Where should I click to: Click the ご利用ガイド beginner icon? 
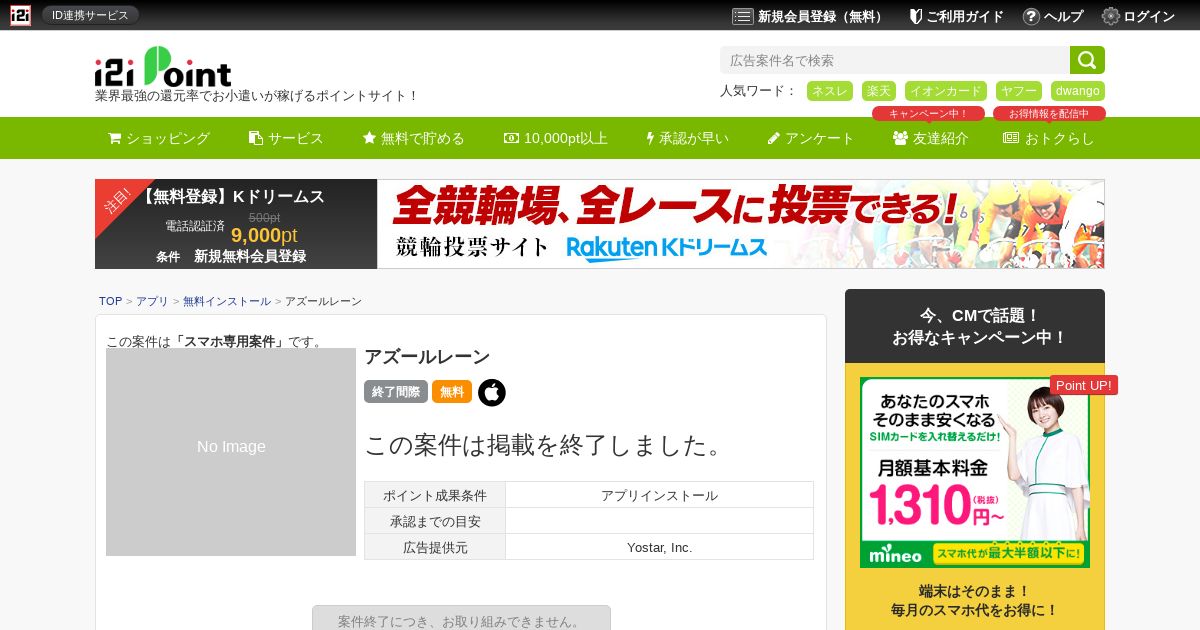pyautogui.click(x=915, y=16)
